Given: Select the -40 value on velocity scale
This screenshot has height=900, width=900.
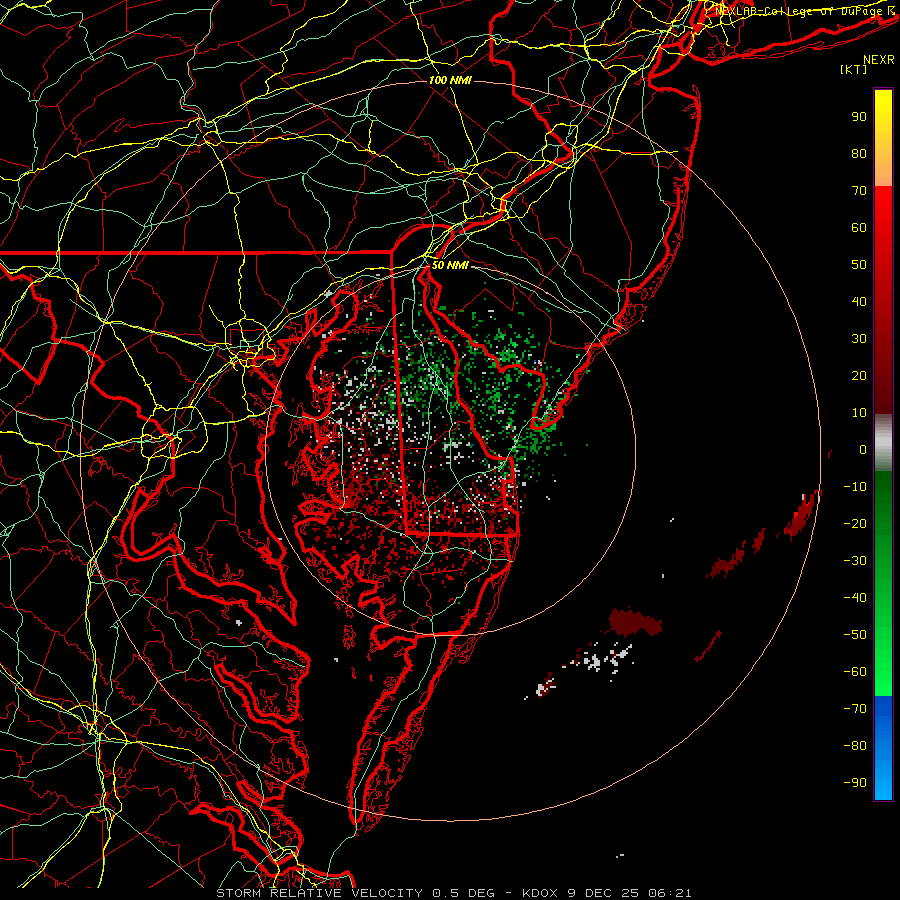Looking at the screenshot, I should coord(855,598).
